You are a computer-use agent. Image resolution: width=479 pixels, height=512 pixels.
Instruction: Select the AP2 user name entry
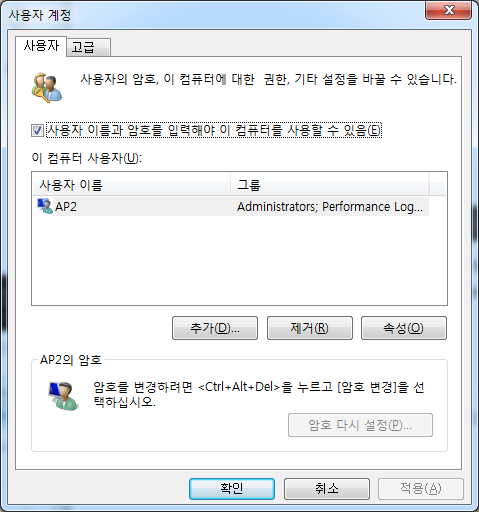[66, 206]
